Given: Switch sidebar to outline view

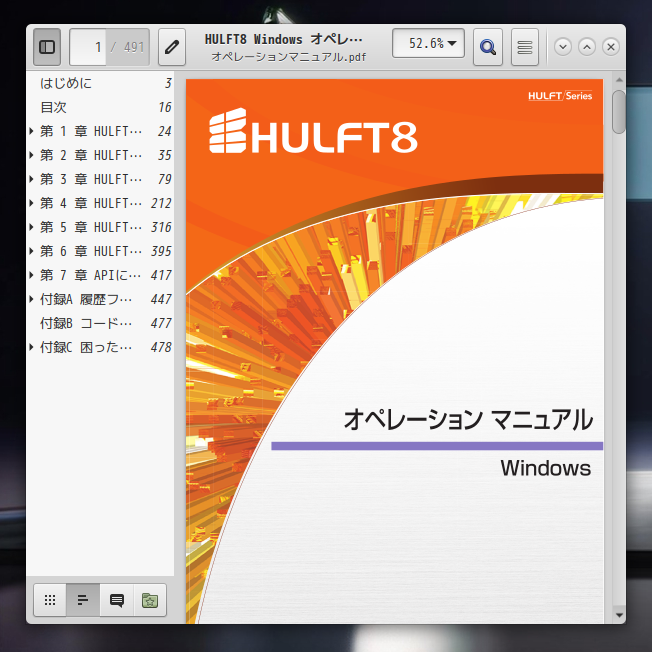Looking at the screenshot, I should [83, 600].
